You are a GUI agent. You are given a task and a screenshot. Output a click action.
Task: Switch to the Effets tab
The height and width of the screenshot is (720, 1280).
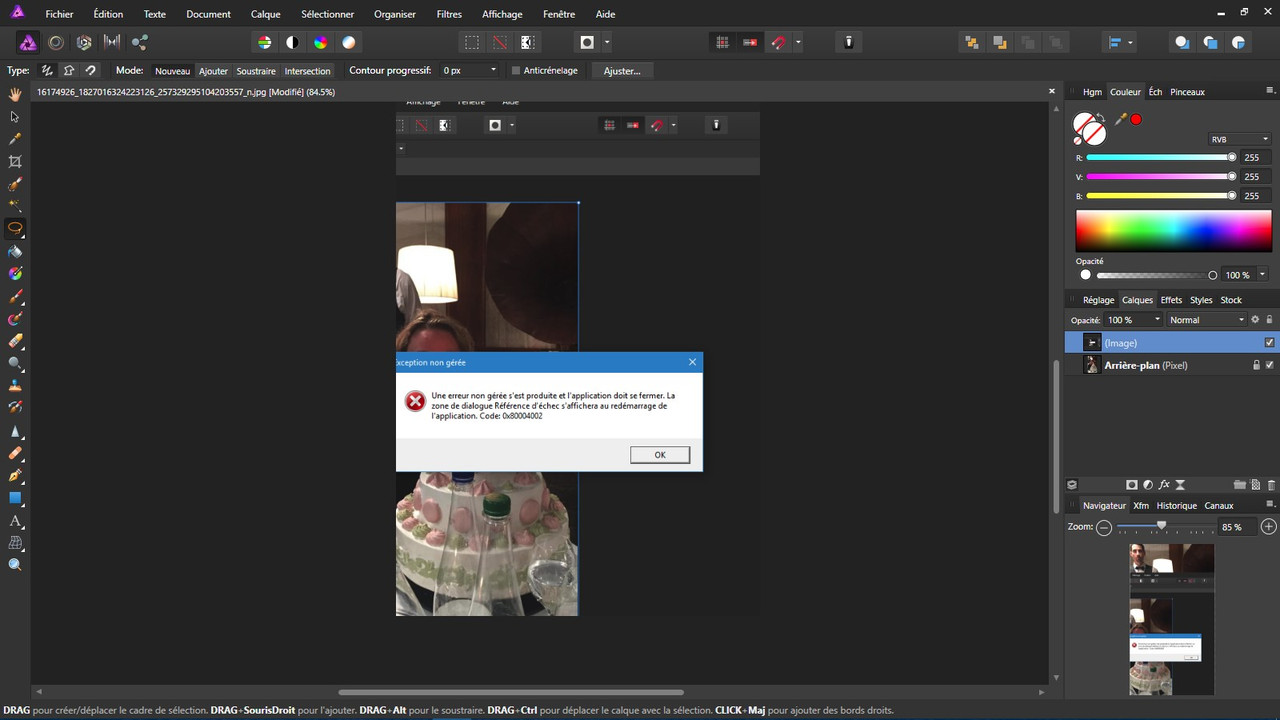pyautogui.click(x=1171, y=300)
